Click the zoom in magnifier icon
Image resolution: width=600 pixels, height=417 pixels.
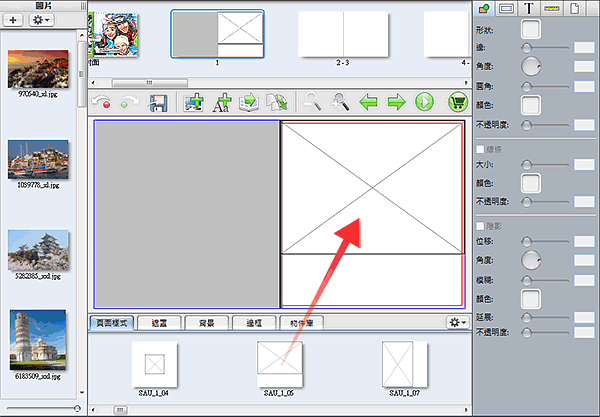point(340,102)
